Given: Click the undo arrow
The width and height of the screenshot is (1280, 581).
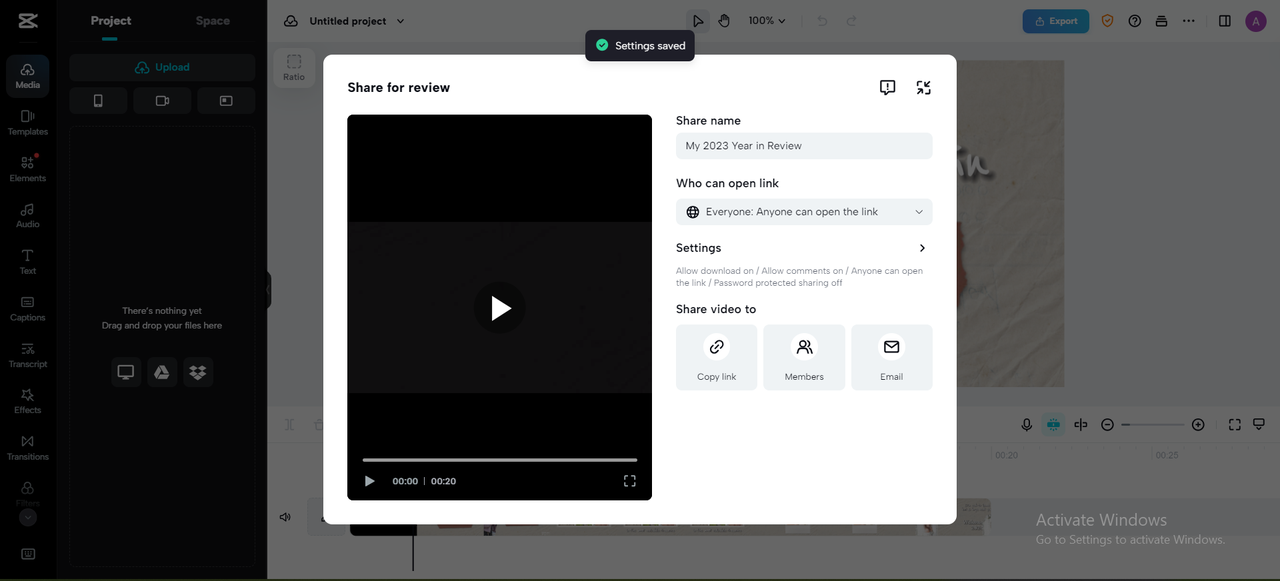Looking at the screenshot, I should 822,21.
